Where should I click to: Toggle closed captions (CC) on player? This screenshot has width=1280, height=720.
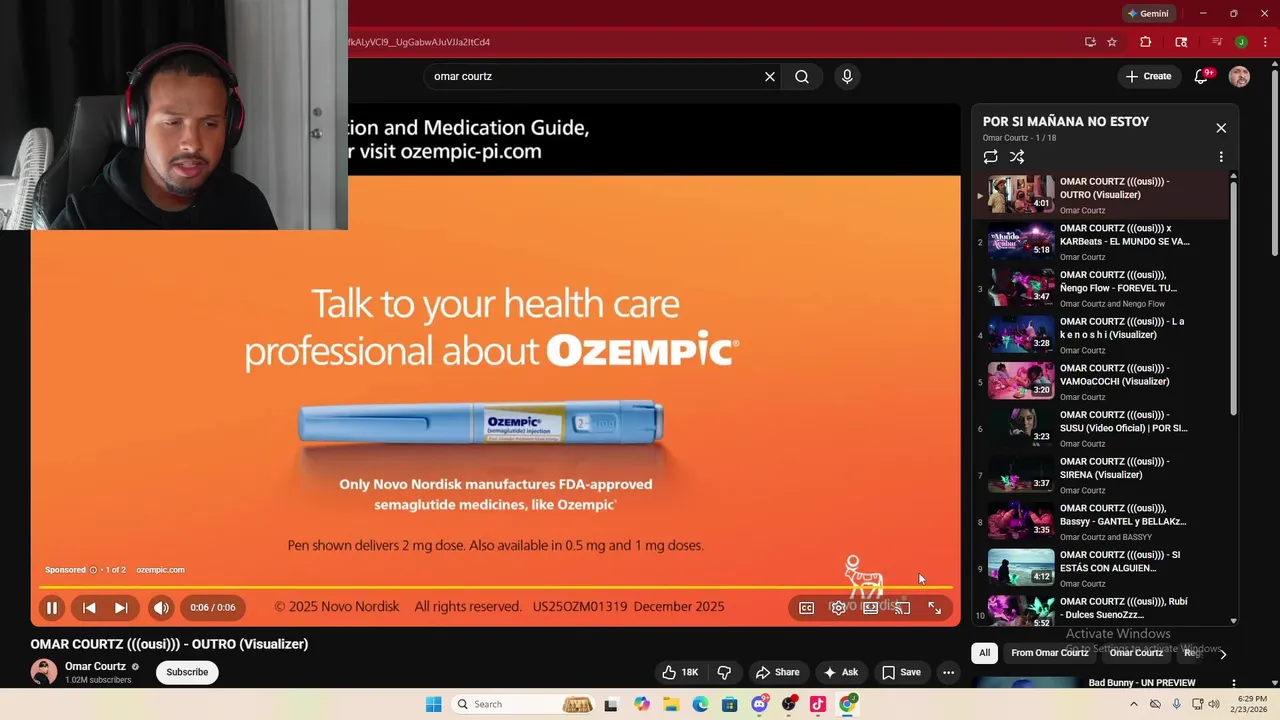806,607
